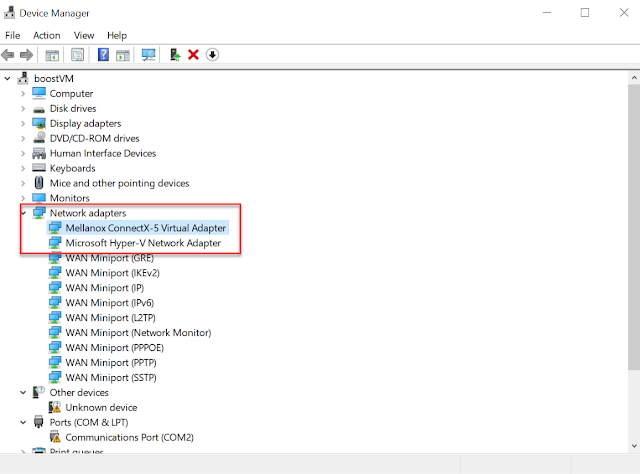
Task: Minimize the Device Manager window
Action: 547,13
